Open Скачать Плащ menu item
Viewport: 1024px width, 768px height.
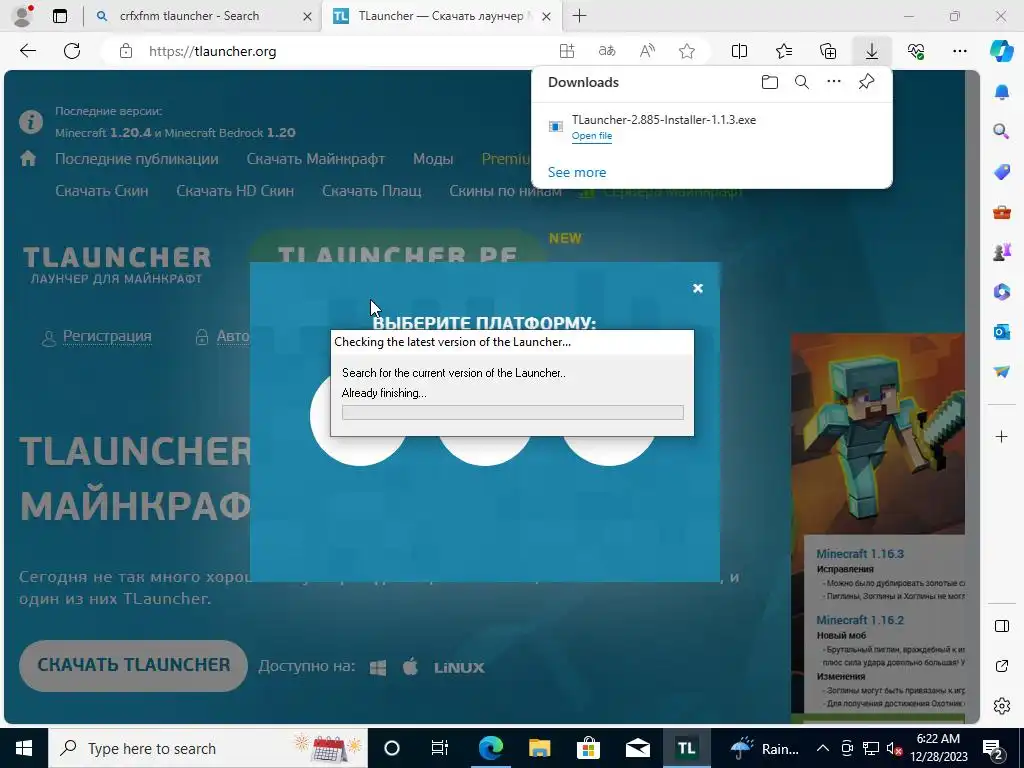pyautogui.click(x=372, y=191)
